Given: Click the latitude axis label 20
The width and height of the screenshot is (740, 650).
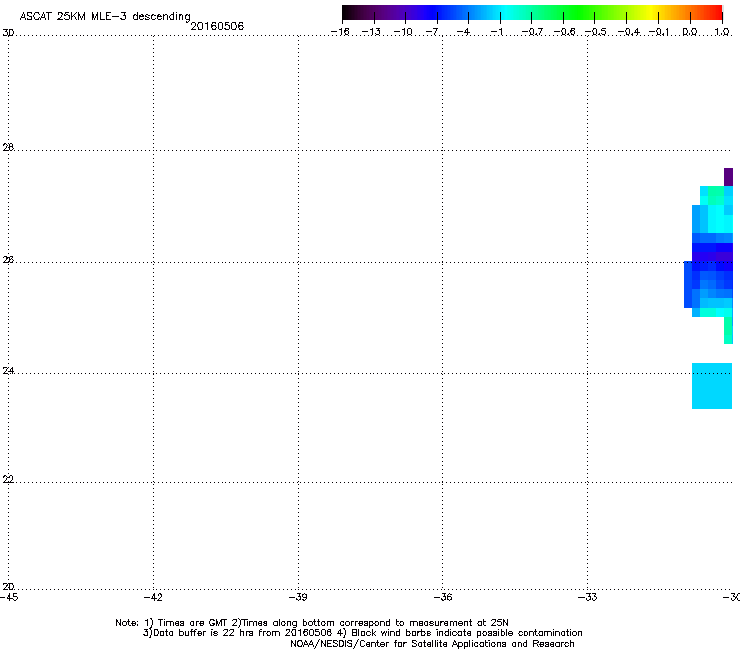Looking at the screenshot, I should point(8,586).
